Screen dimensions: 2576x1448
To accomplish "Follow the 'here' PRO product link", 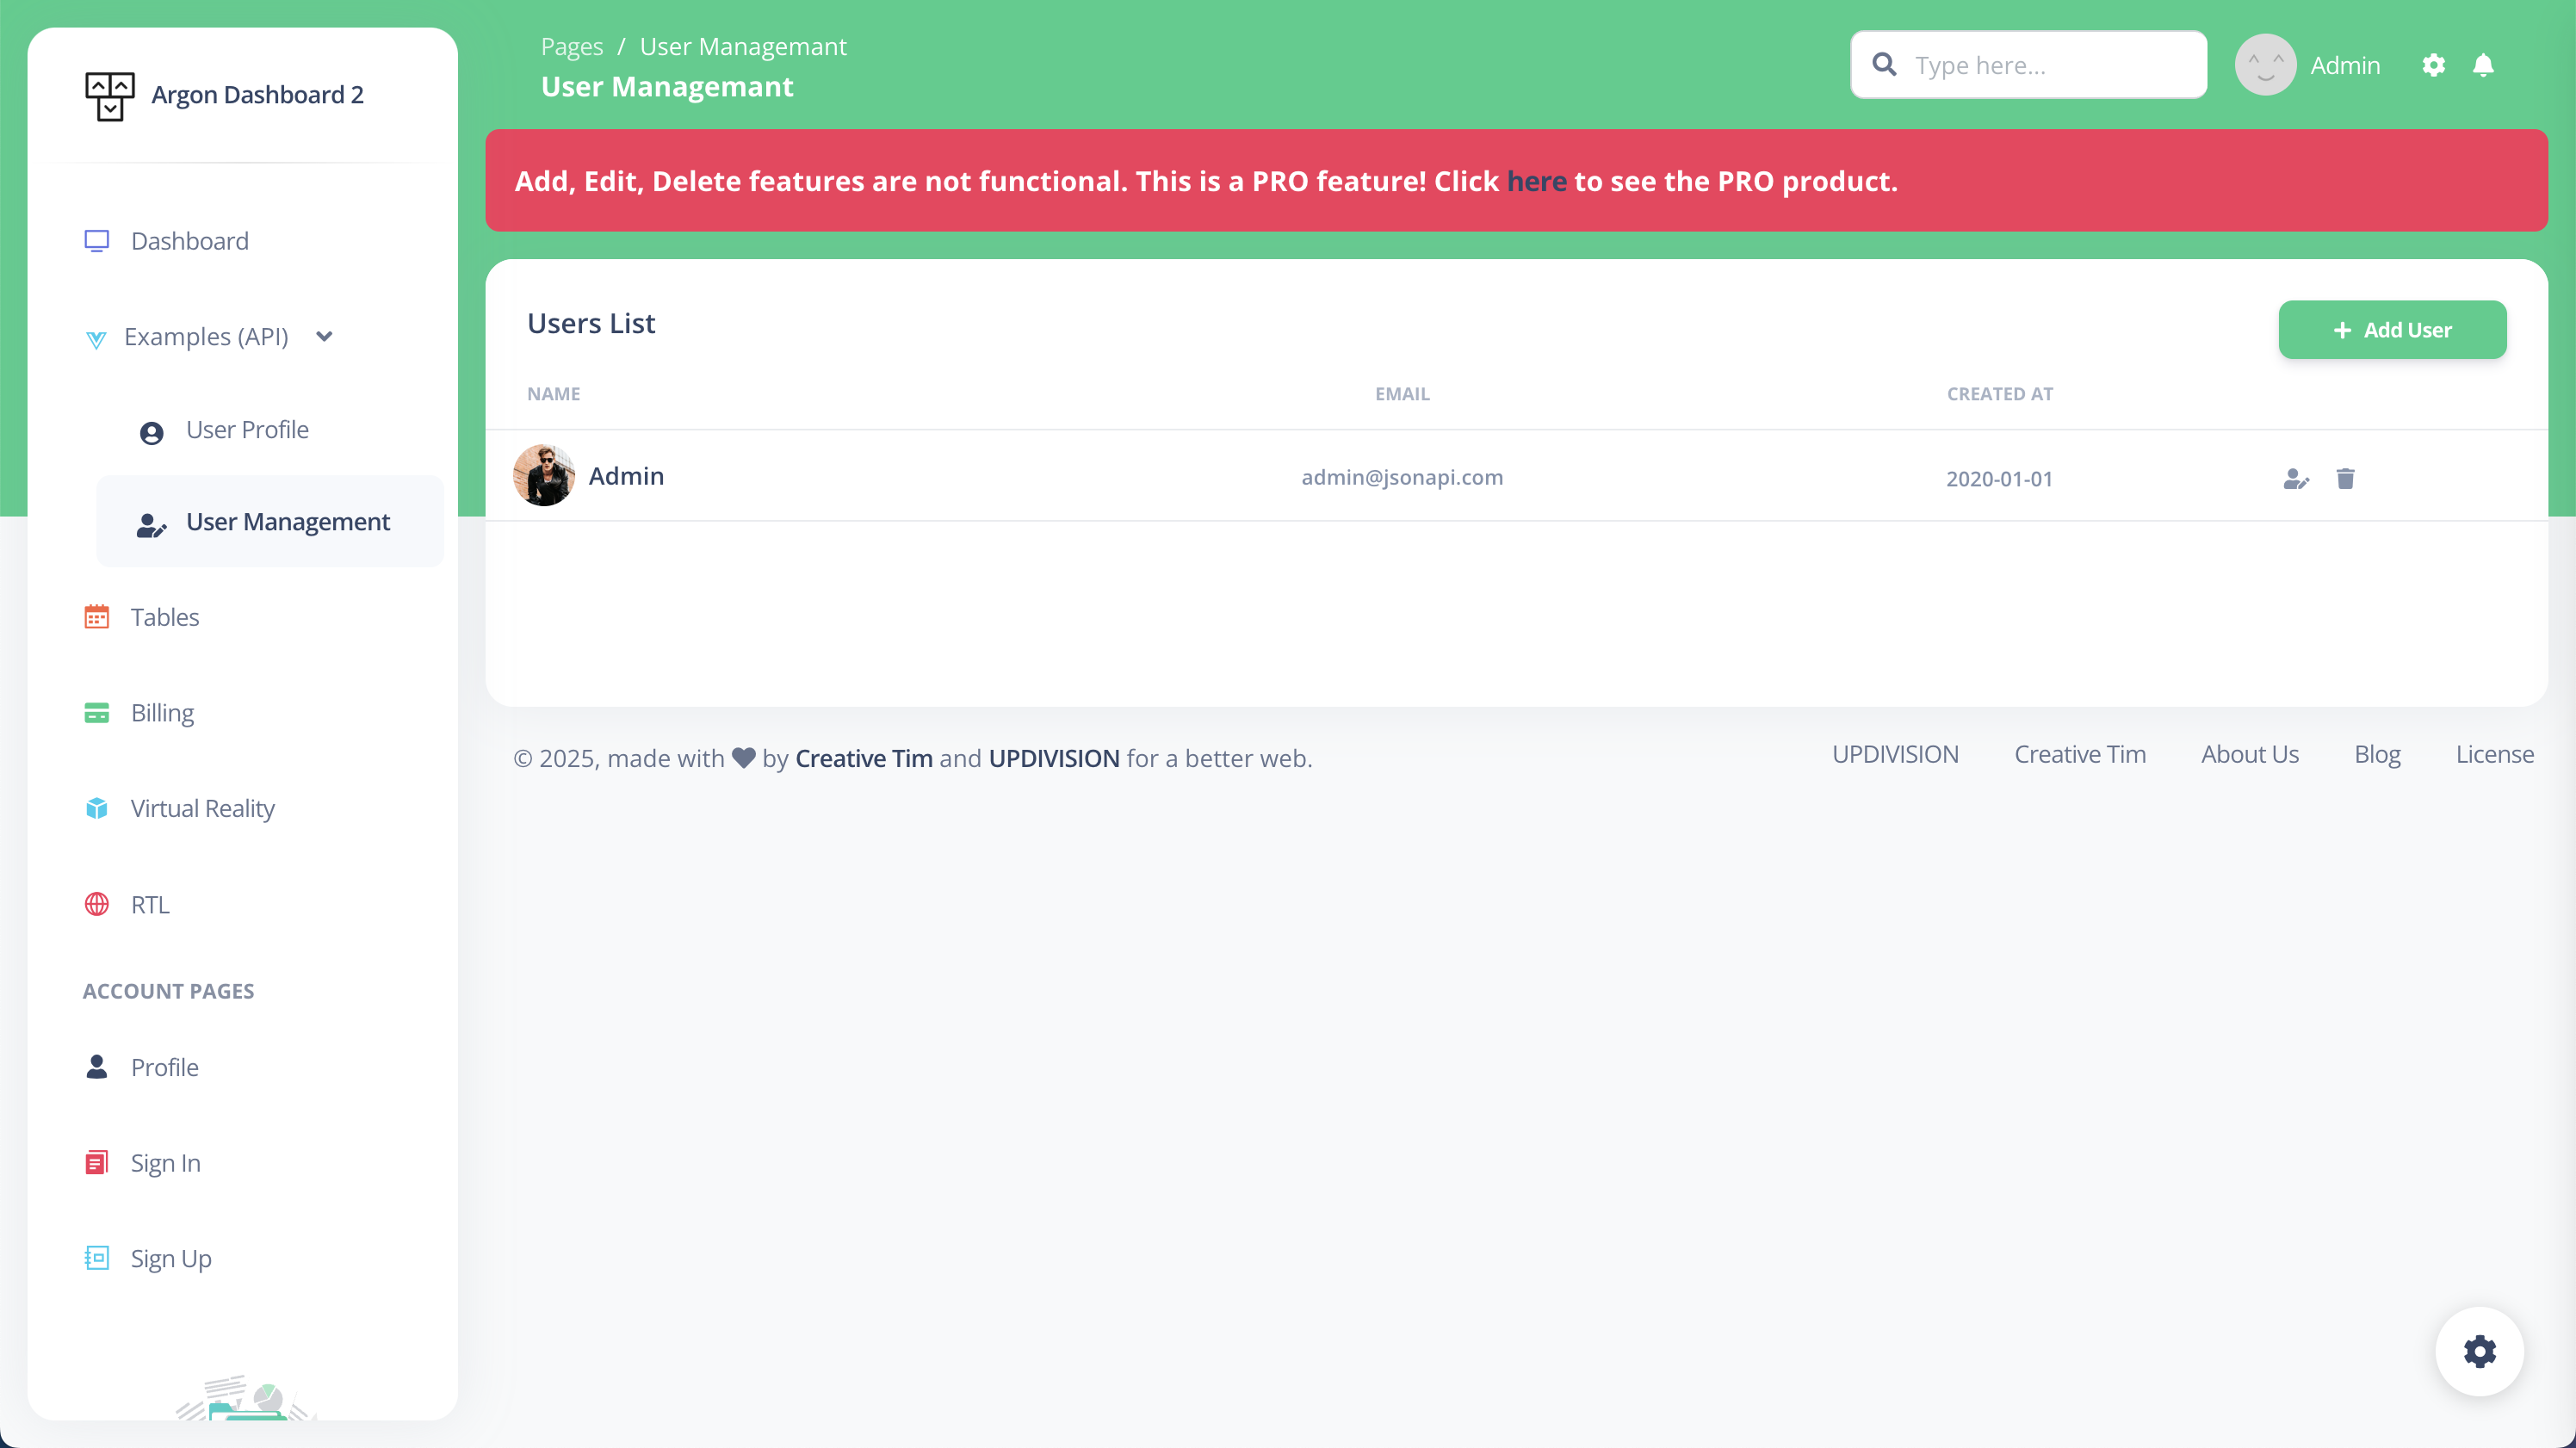I will point(1536,181).
